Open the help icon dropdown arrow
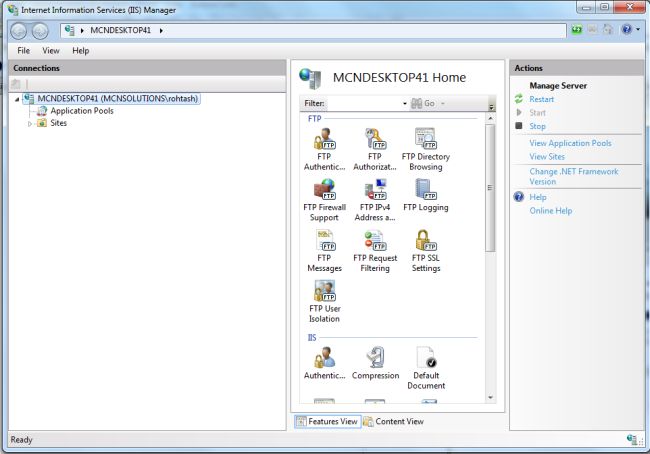Image resolution: width=650 pixels, height=454 pixels. coord(638,29)
